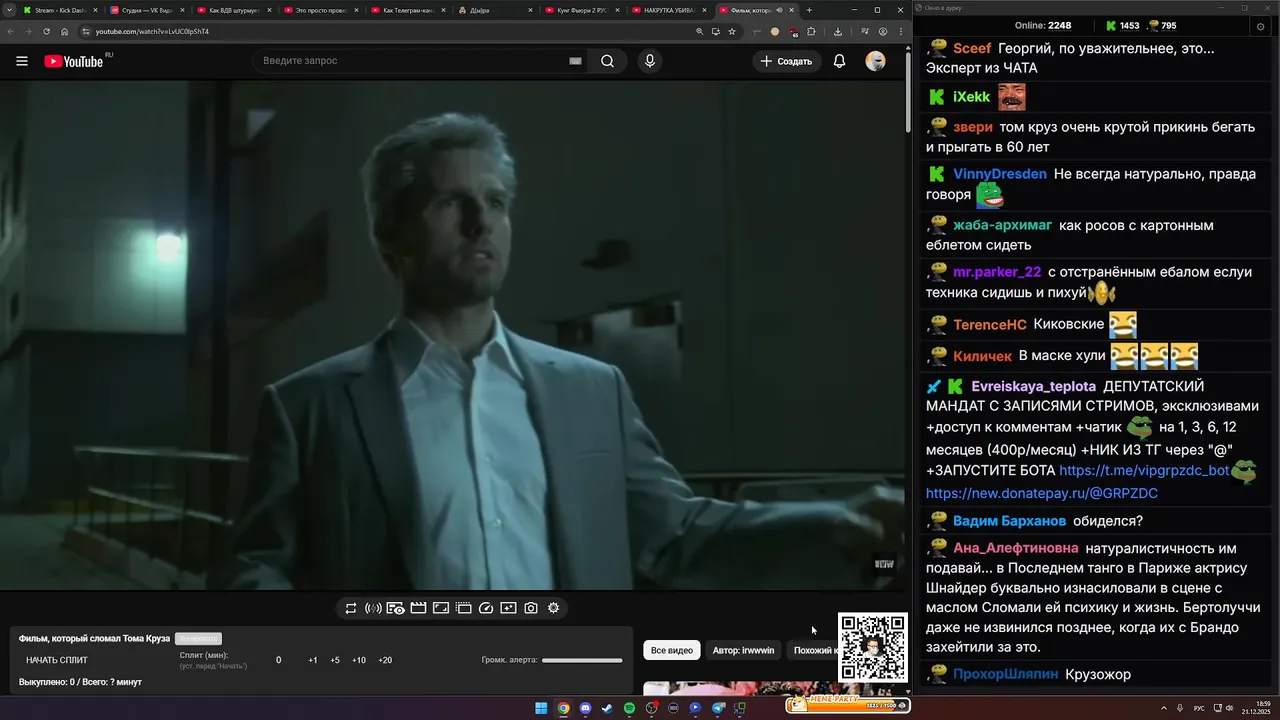Go to the YouTube home logo
This screenshot has width=1280, height=720.
coord(73,61)
